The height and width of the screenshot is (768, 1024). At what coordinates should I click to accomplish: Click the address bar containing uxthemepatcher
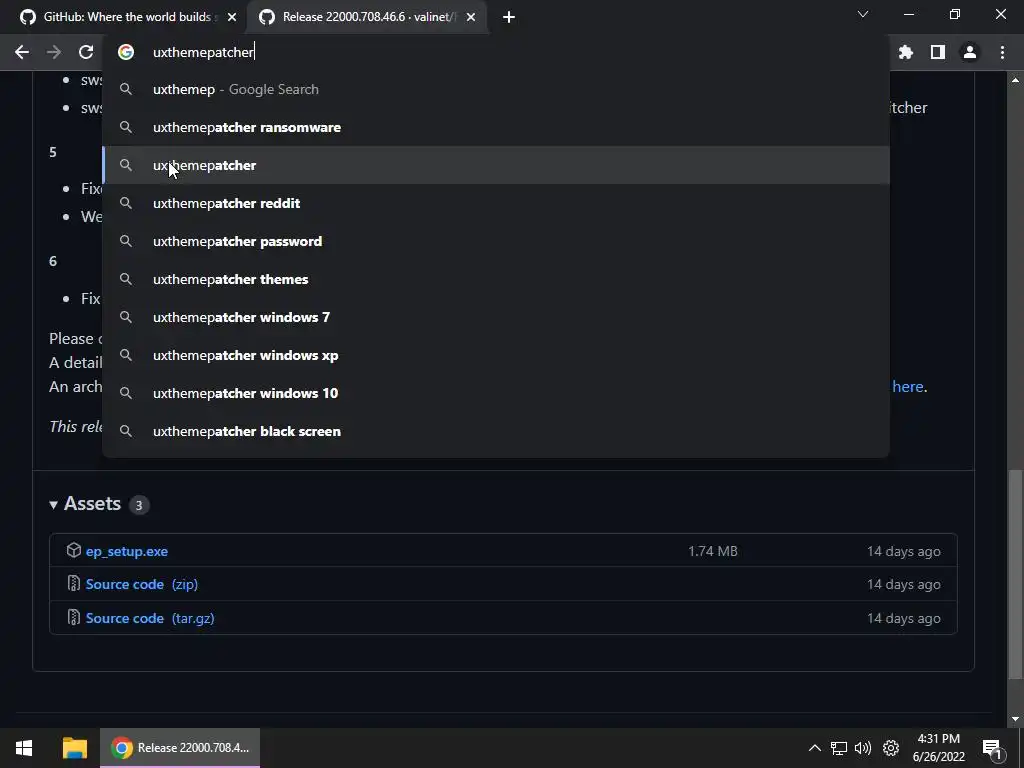(496, 52)
